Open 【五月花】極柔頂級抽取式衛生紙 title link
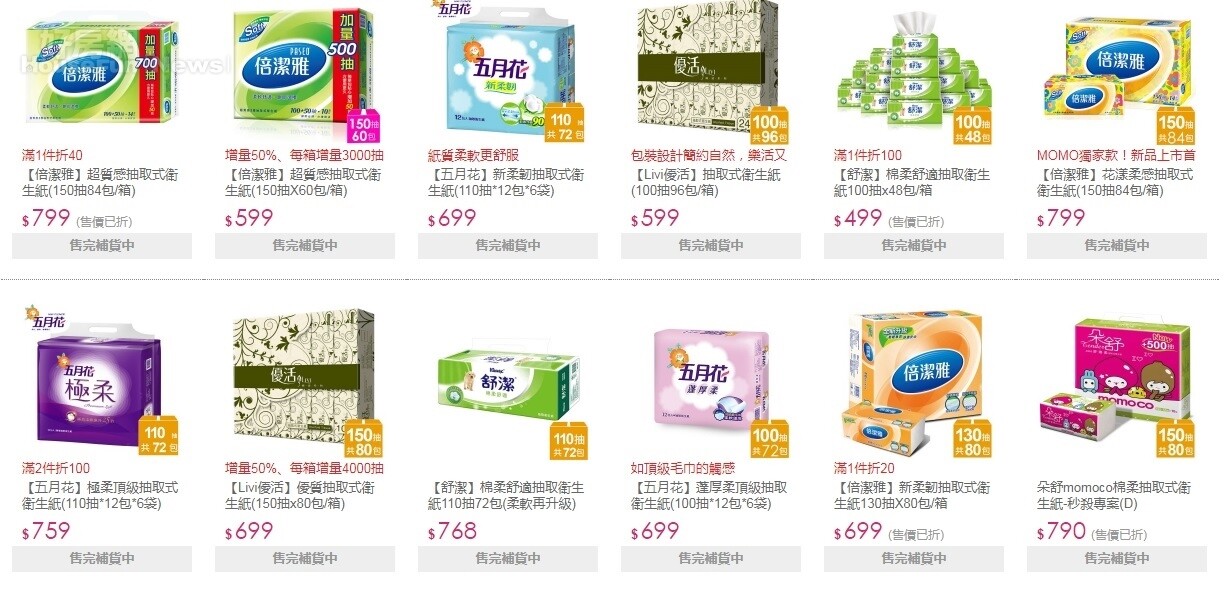1227x591 pixels. [101, 495]
